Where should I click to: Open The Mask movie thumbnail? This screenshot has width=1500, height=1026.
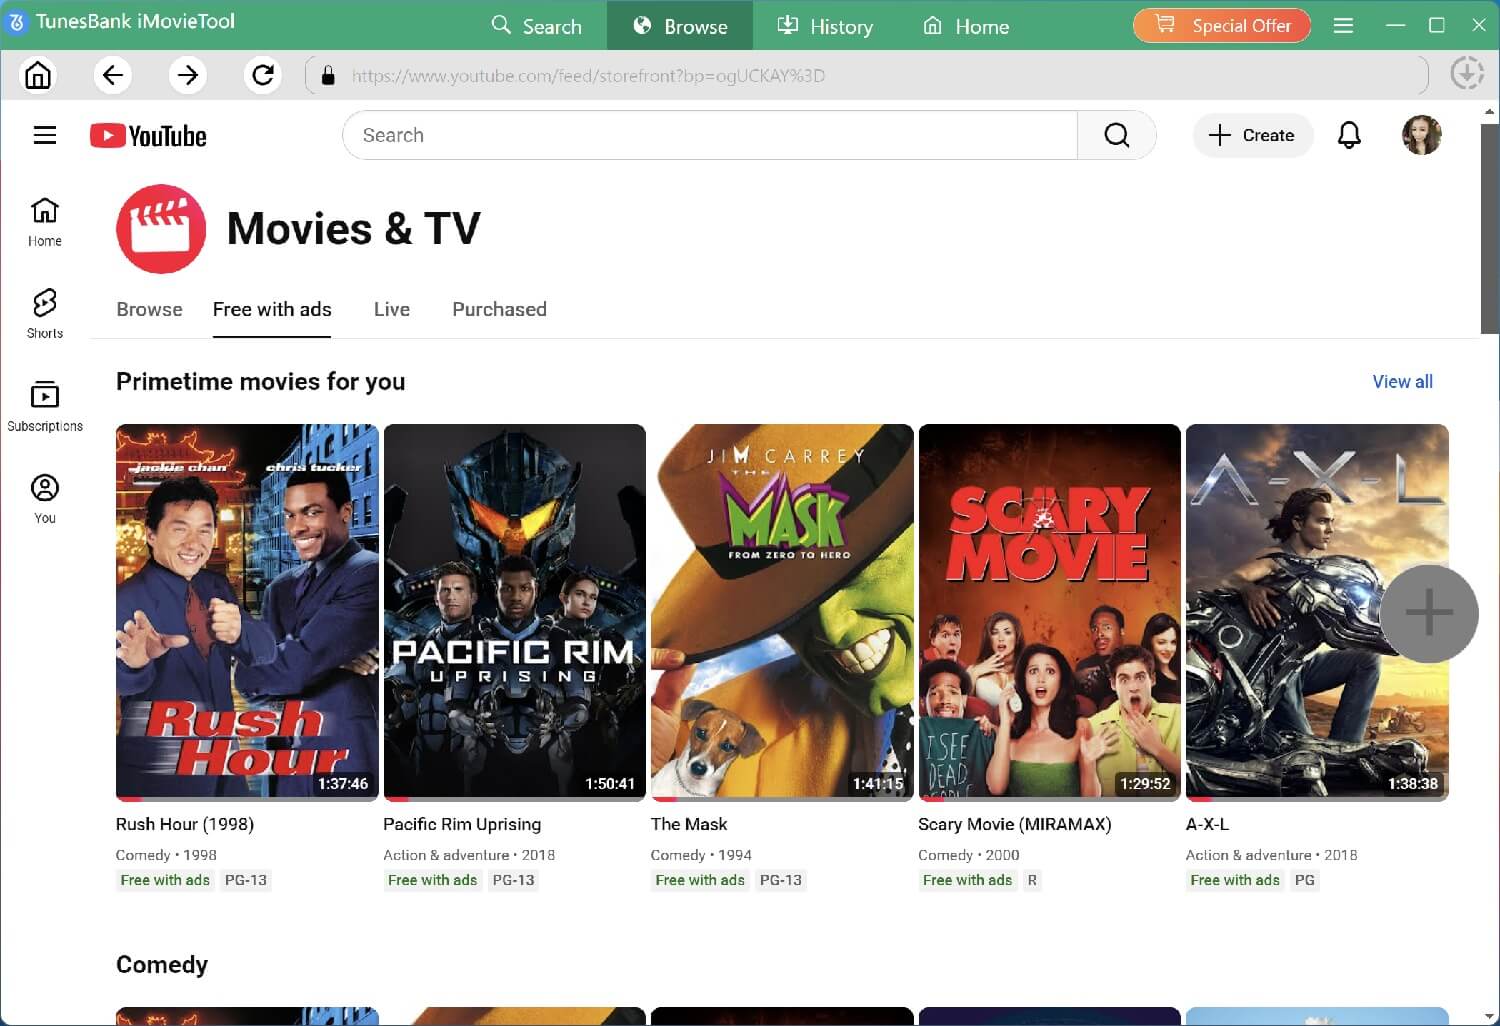click(782, 610)
